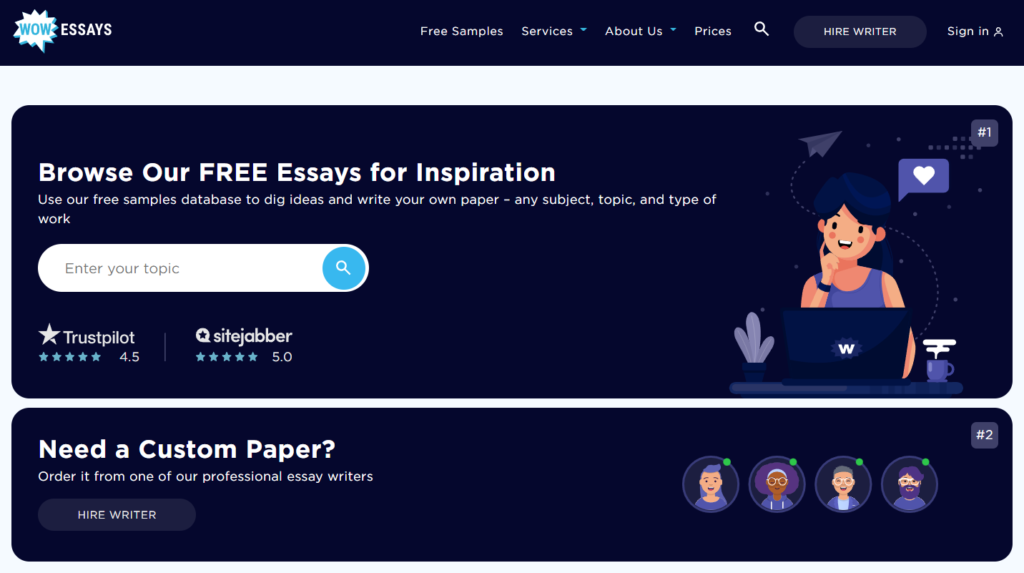Select the second writer avatar with glasses
The image size is (1024, 573).
pos(777,485)
